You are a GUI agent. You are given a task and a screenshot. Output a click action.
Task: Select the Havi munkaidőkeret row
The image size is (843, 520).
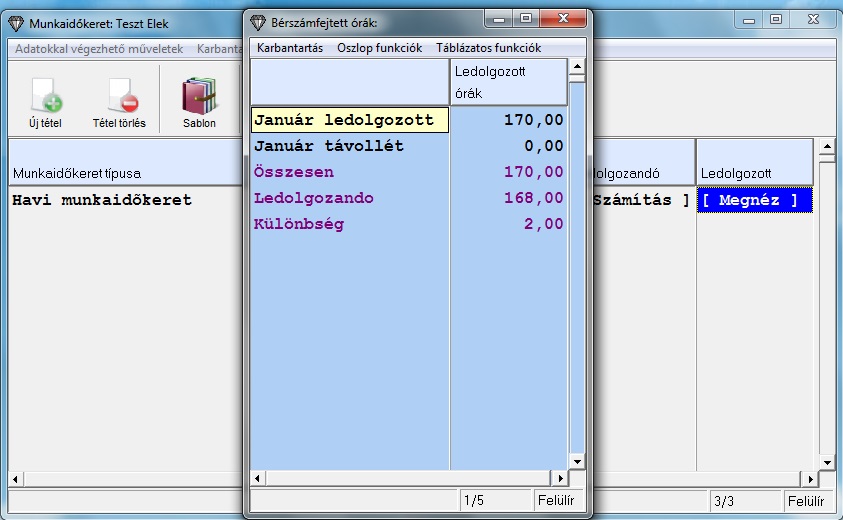(110, 200)
